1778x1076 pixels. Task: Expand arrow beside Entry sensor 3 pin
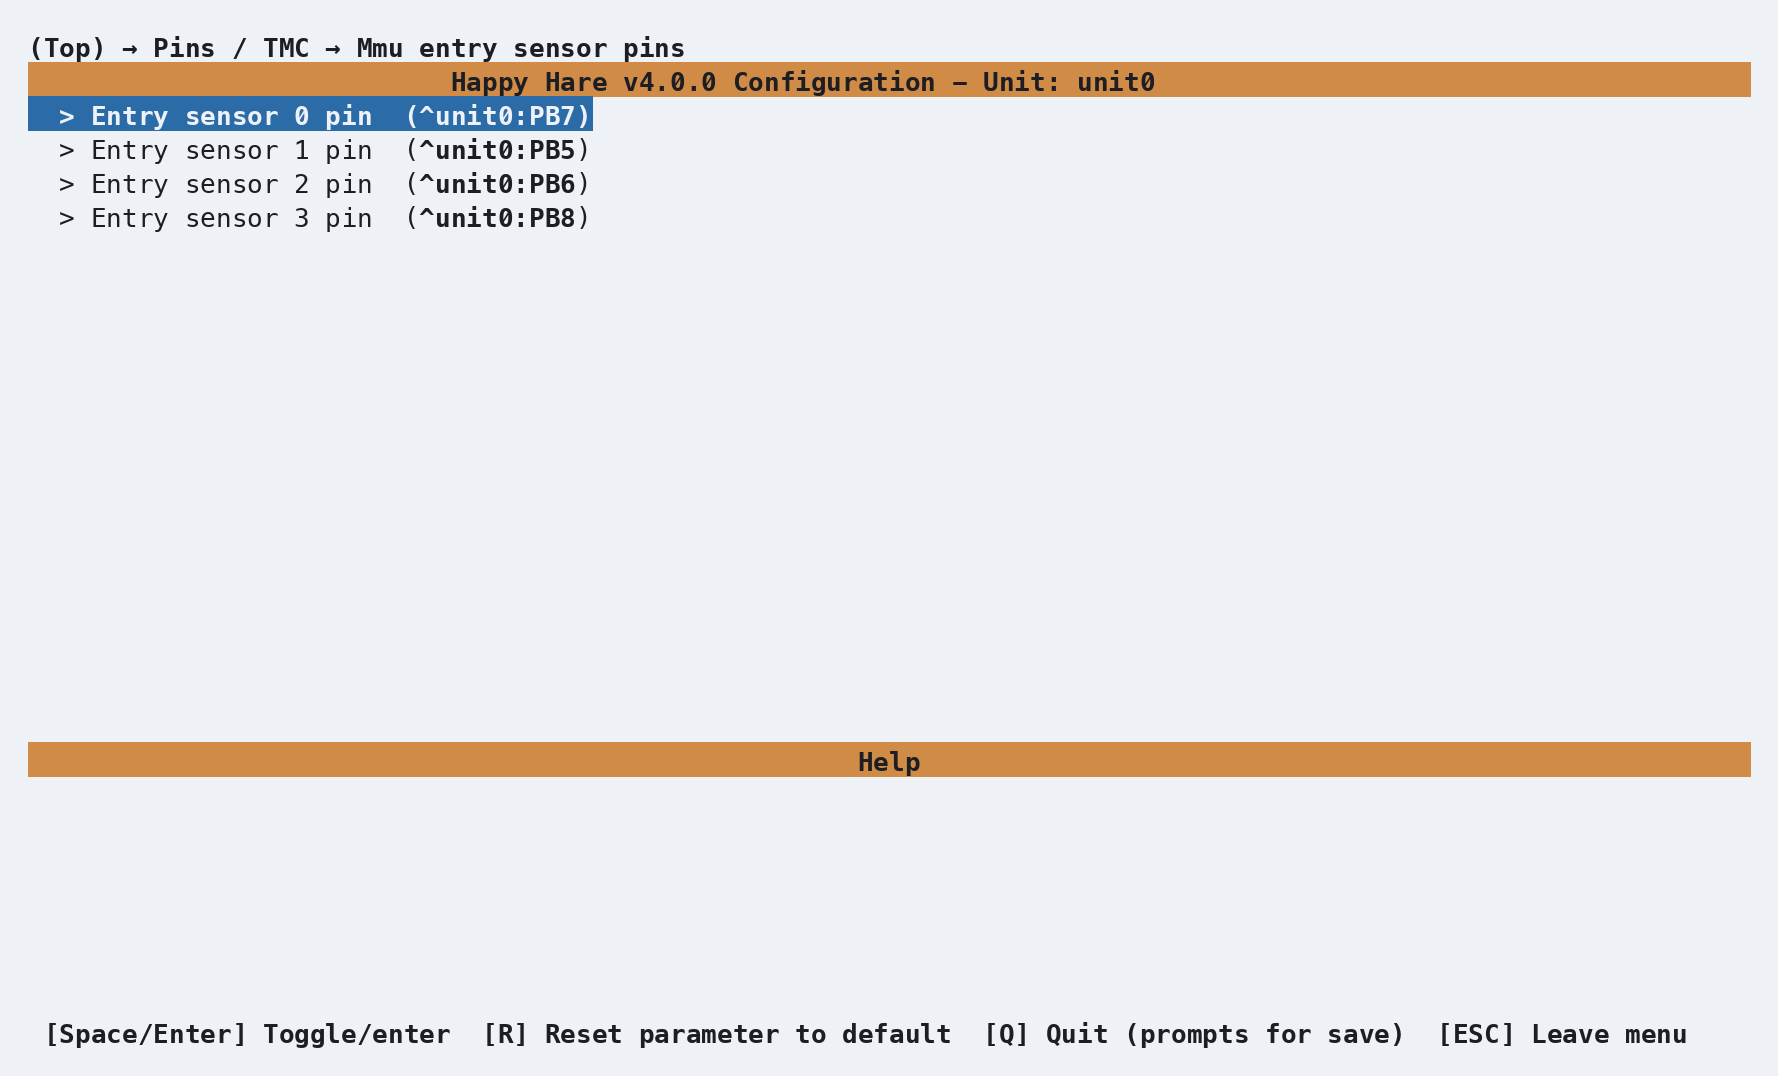coord(67,218)
